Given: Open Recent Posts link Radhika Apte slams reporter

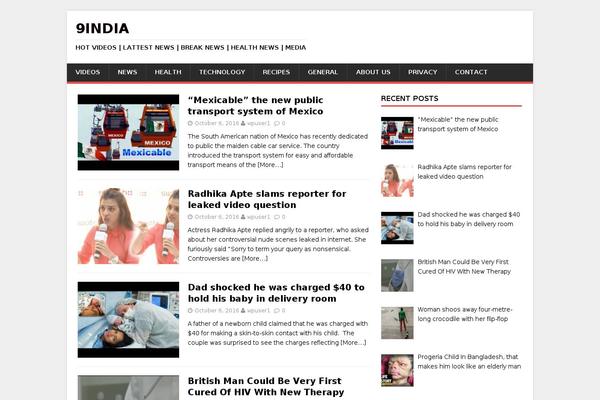Looking at the screenshot, I should tap(465, 172).
